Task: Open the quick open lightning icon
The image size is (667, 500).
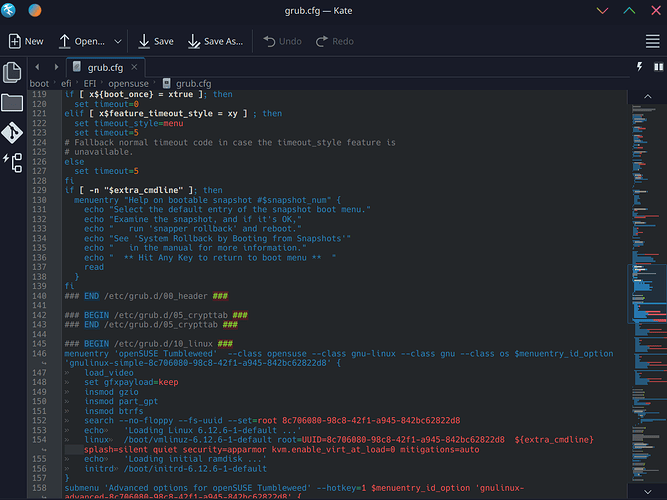Action: click(x=639, y=67)
